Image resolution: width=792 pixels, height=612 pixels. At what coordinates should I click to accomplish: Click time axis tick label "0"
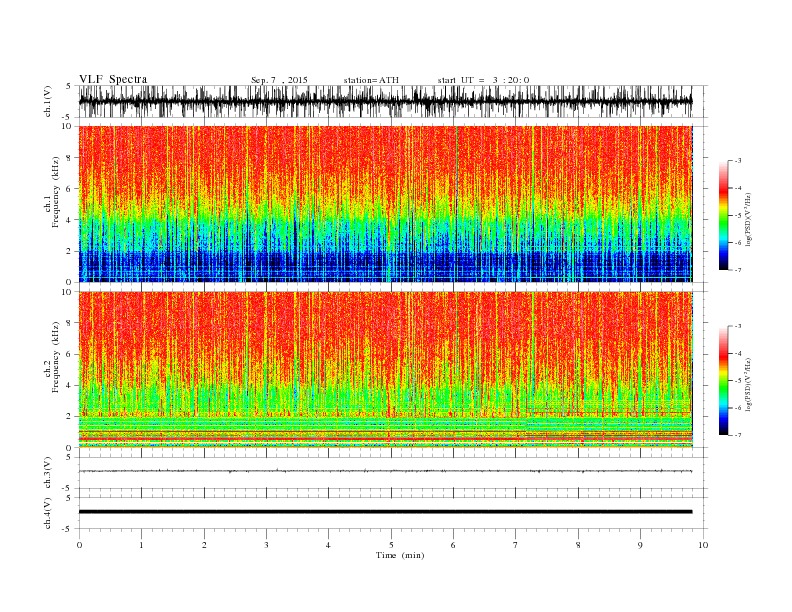(x=79, y=545)
